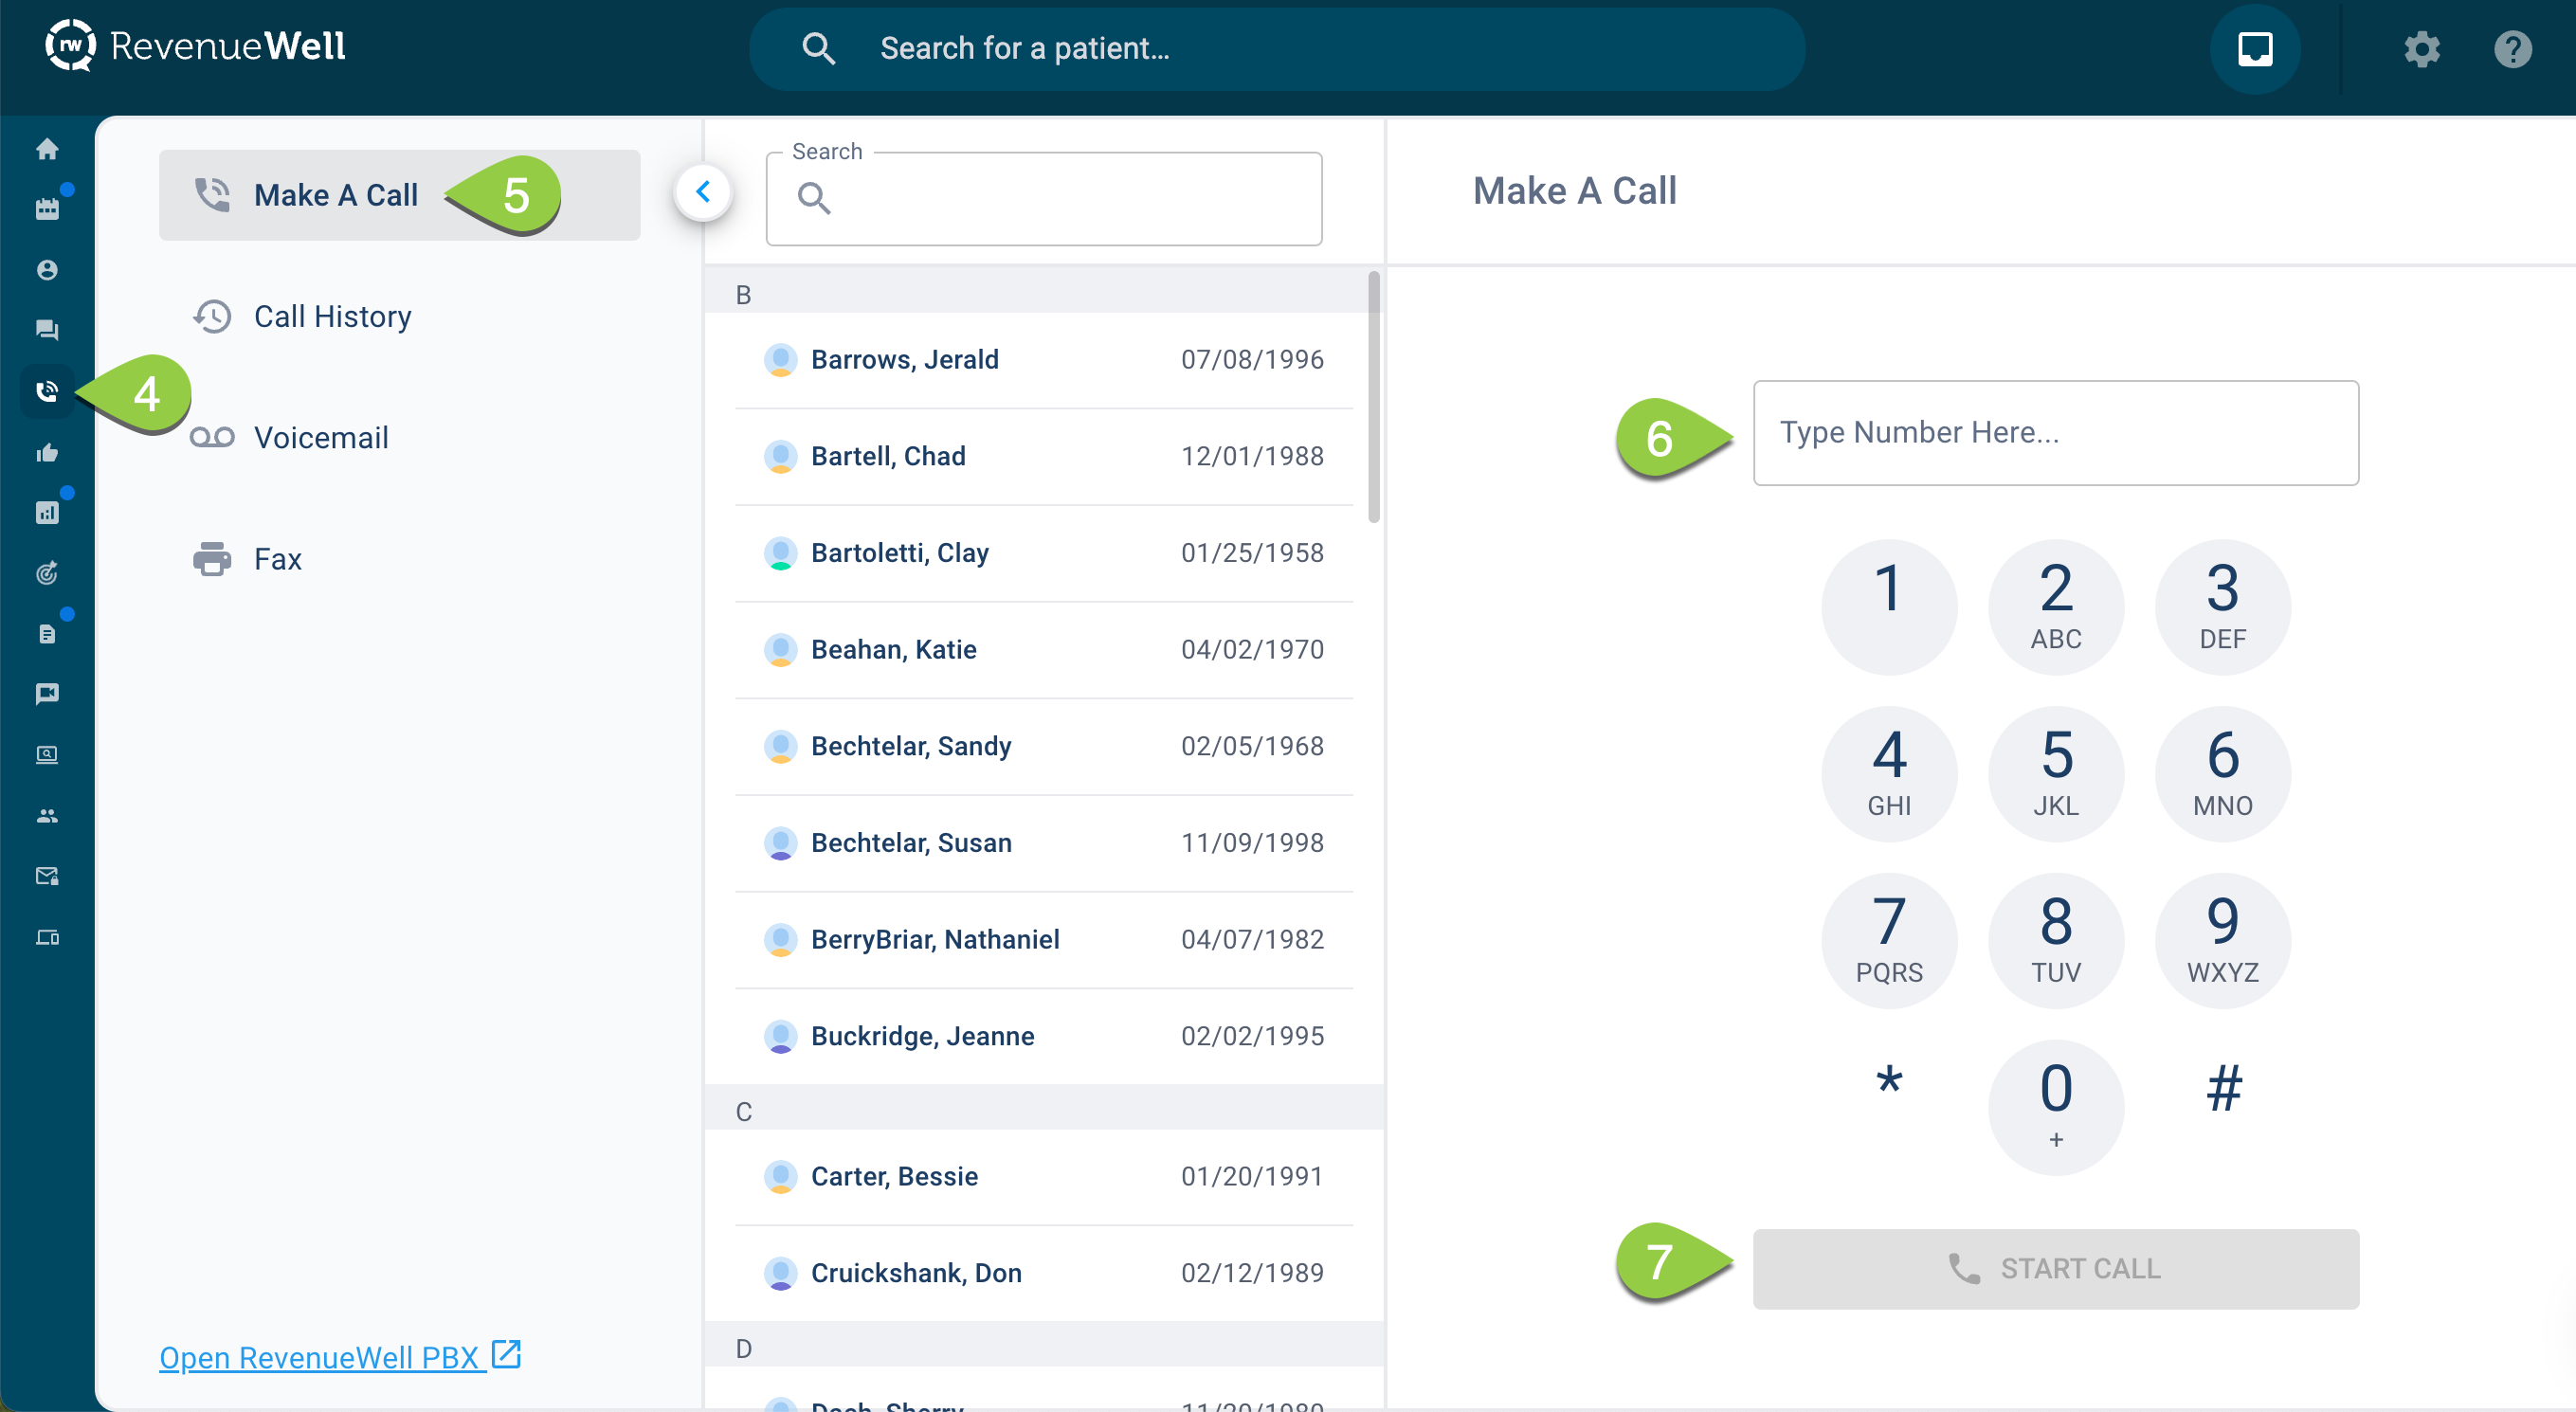Viewport: 2576px width, 1412px height.
Task: Select Call History menu item
Action: 332,317
